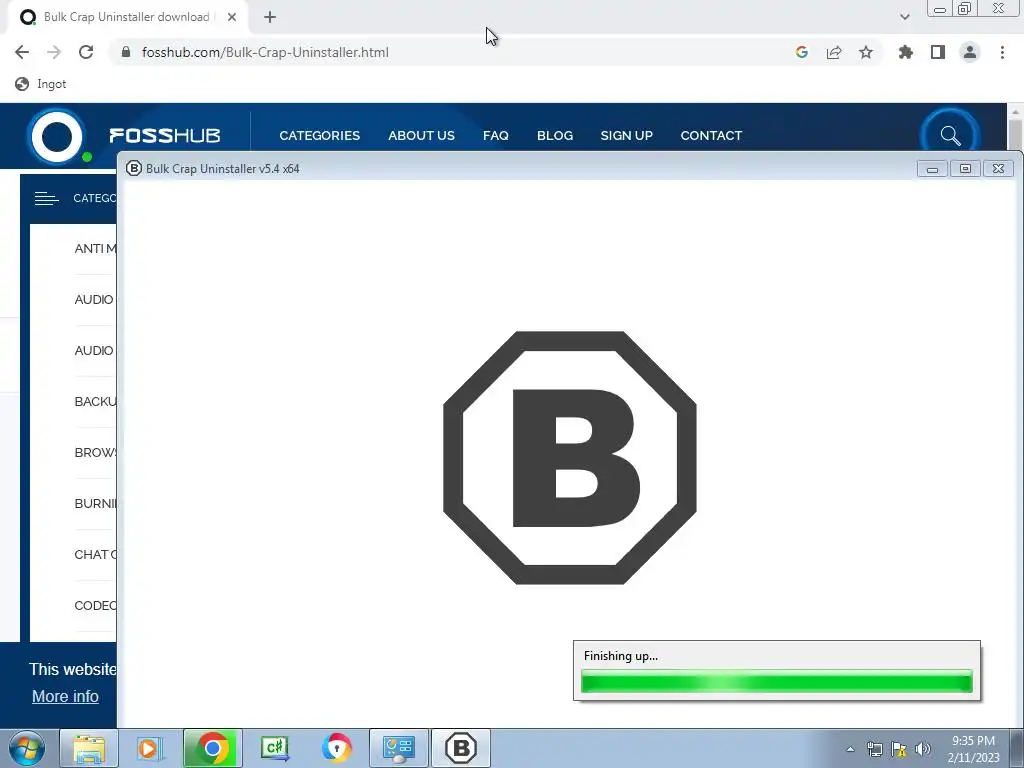Click the Google icon in address bar
This screenshot has width=1024, height=768.
(x=802, y=52)
